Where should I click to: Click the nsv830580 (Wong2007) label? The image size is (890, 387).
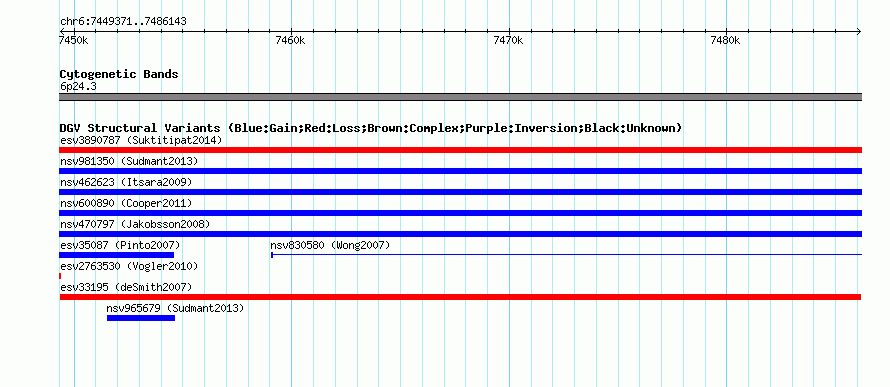tap(330, 245)
